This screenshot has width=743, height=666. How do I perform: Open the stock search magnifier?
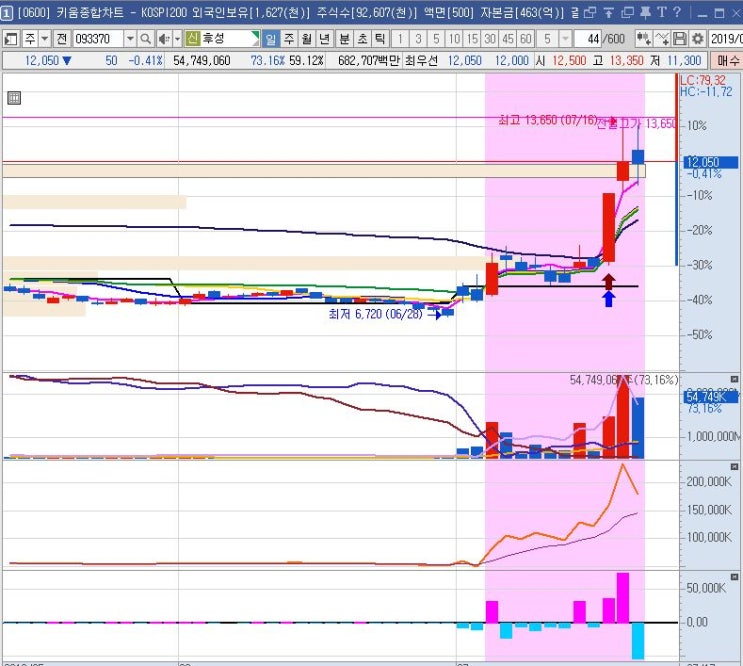(146, 39)
